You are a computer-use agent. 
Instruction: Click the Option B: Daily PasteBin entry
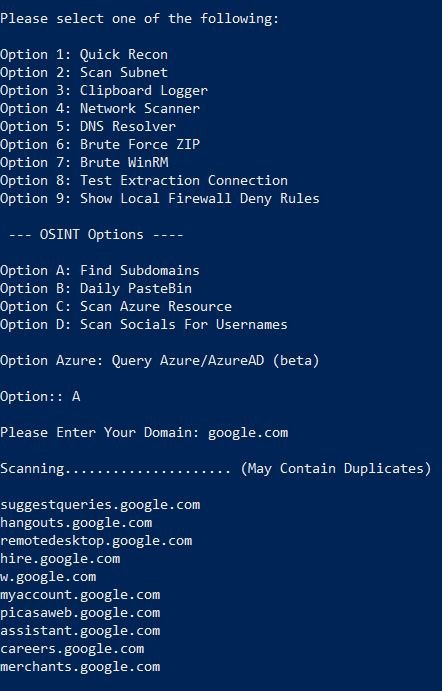tap(96, 289)
